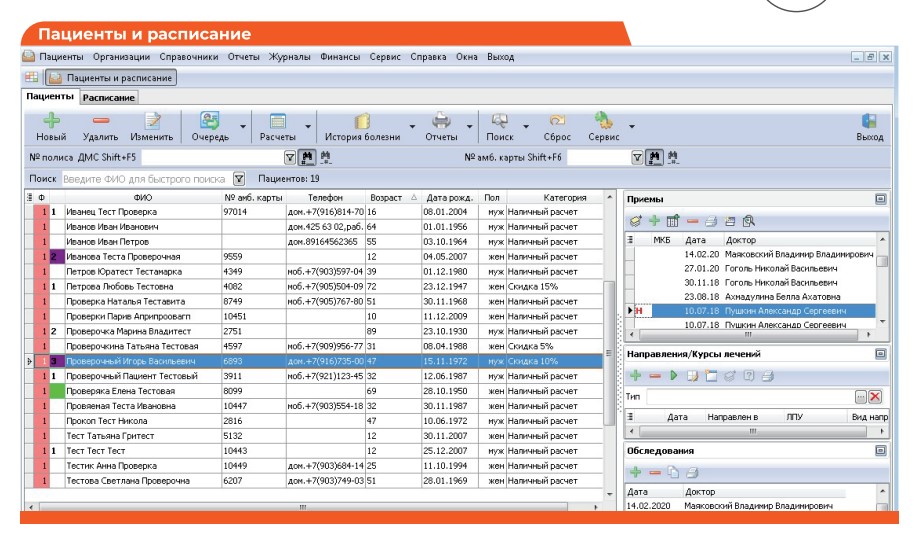This screenshot has width=914, height=539.
Task: Open dropdown arrow next to Расчеты
Action: (308, 126)
